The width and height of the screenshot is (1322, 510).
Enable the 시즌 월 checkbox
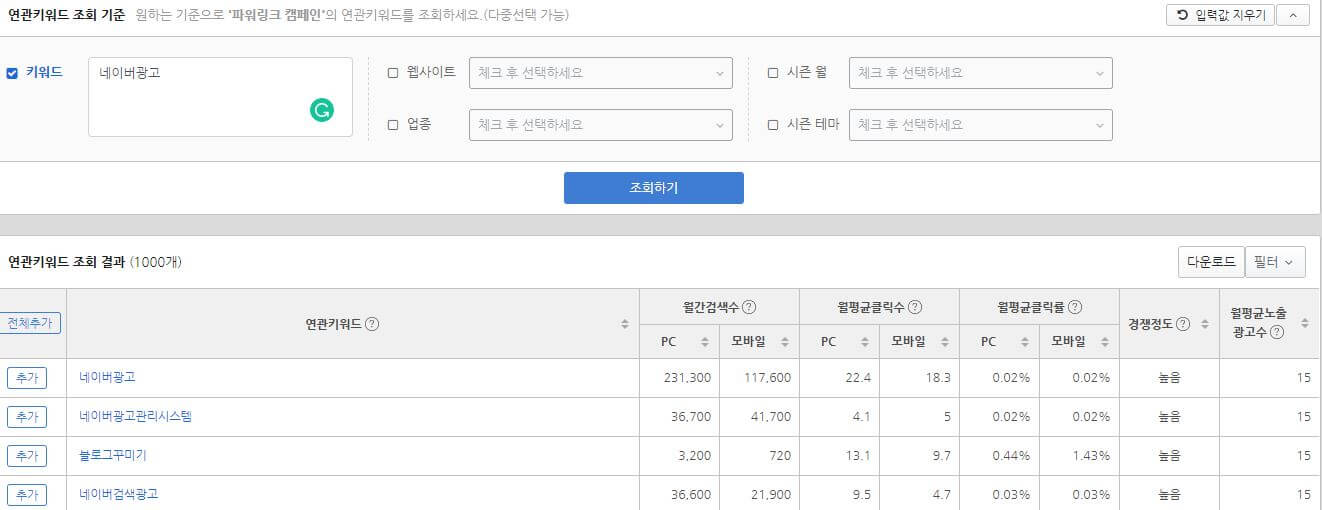773,72
